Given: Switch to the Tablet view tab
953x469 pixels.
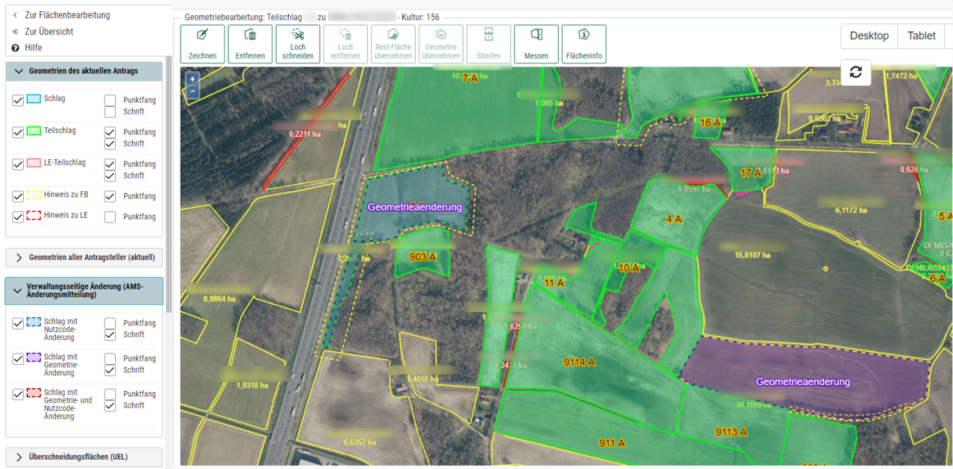Looking at the screenshot, I should click(x=921, y=36).
